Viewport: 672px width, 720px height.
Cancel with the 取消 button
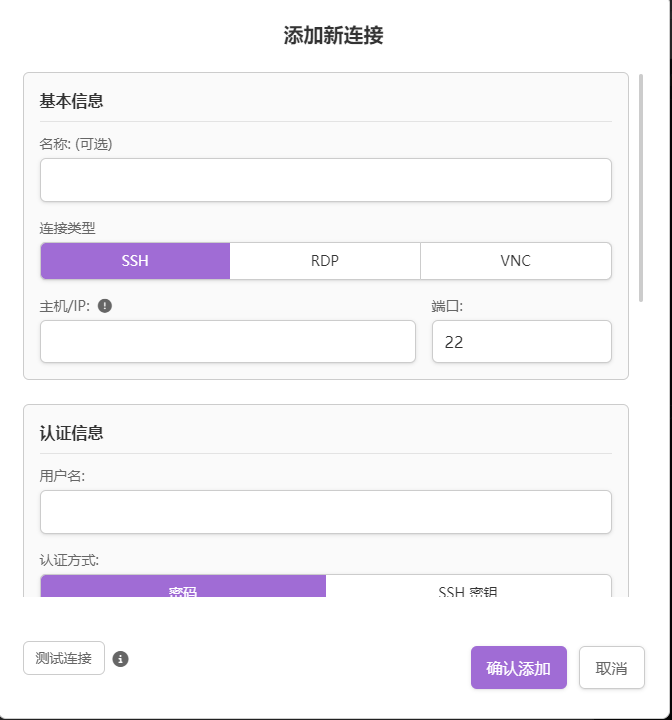pos(611,668)
